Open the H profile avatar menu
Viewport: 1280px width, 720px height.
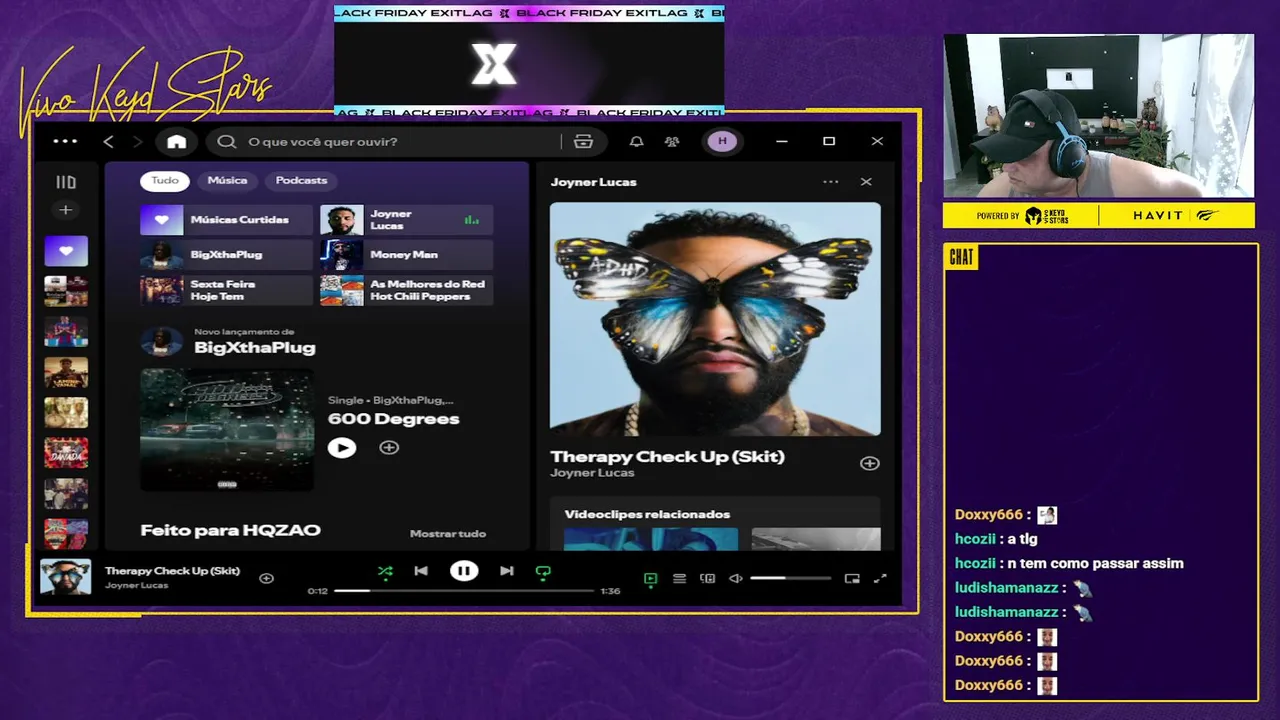[722, 142]
